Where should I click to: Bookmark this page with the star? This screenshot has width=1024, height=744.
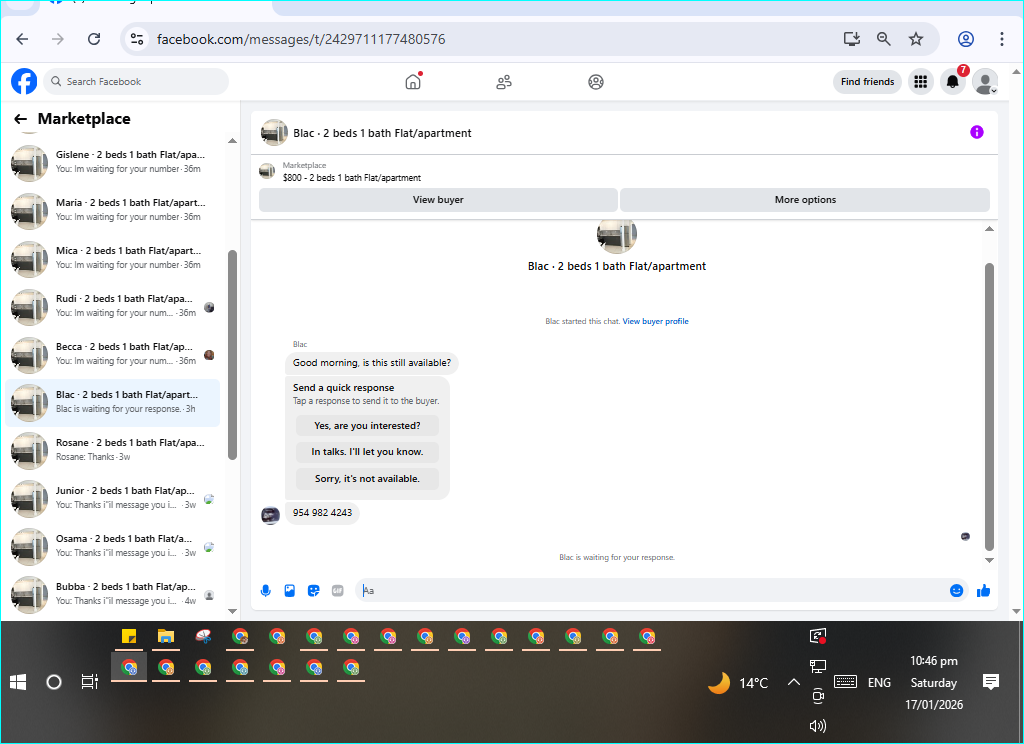point(916,39)
